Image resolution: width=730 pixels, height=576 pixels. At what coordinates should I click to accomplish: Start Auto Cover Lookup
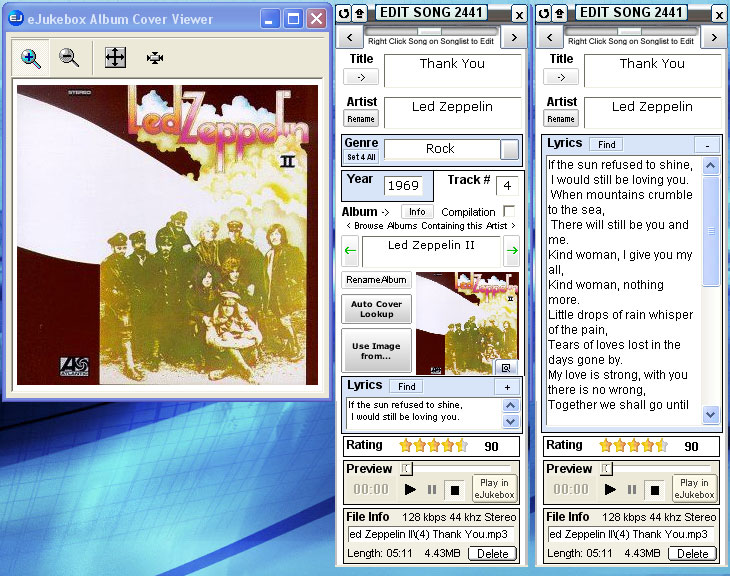[376, 309]
